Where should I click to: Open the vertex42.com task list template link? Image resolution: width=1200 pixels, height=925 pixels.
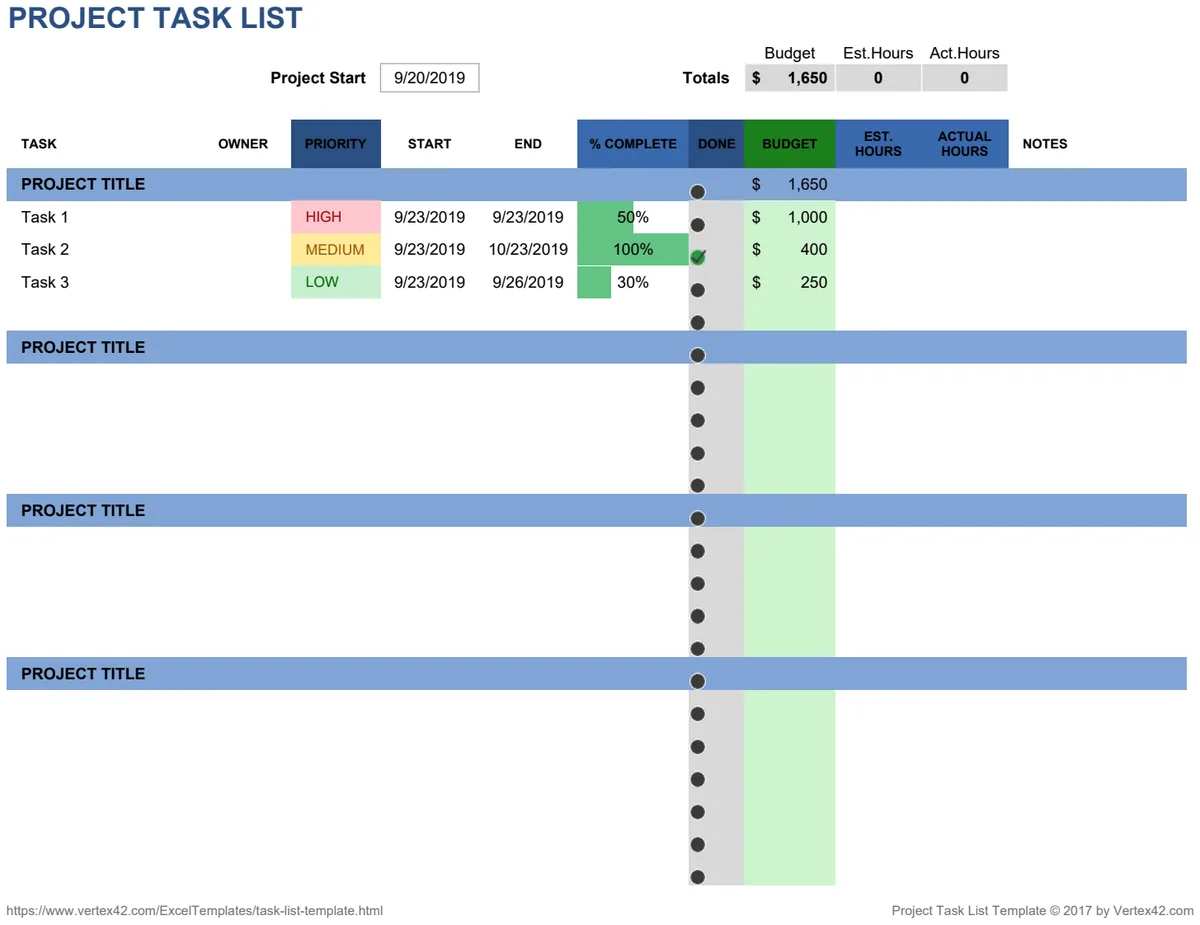pos(195,911)
